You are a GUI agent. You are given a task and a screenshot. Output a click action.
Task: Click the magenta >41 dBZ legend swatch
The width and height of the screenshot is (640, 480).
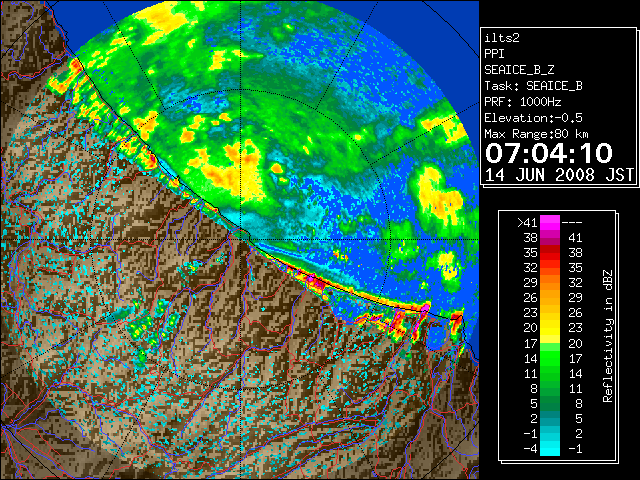[550, 223]
